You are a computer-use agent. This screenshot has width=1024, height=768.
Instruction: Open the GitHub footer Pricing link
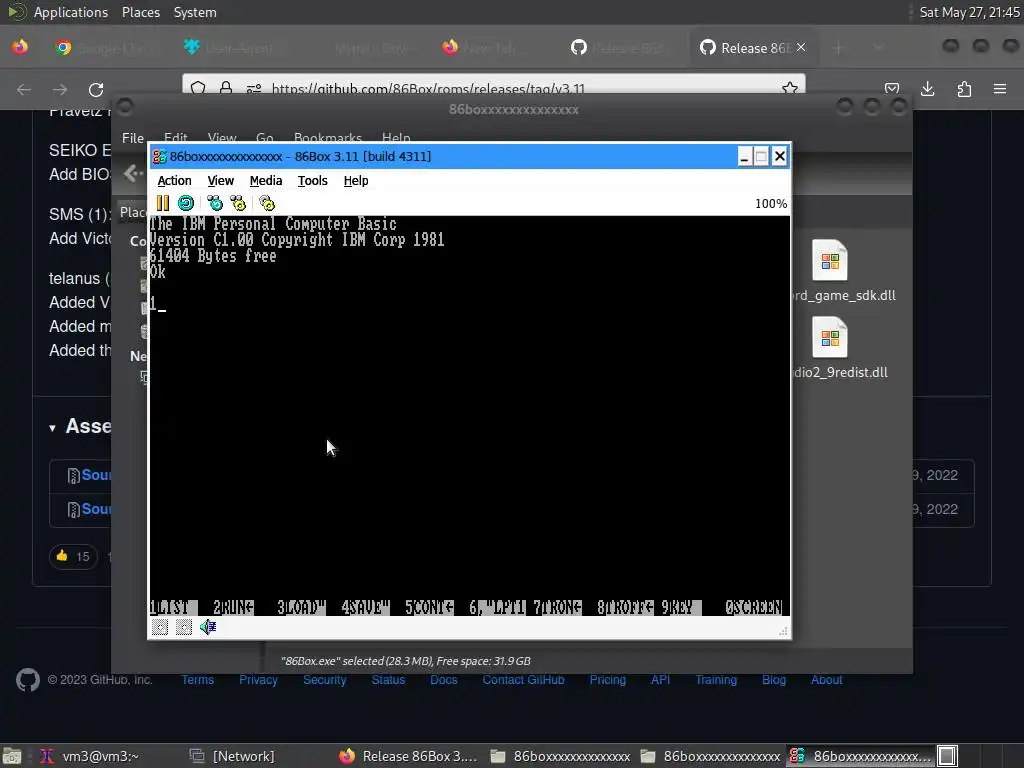click(607, 680)
